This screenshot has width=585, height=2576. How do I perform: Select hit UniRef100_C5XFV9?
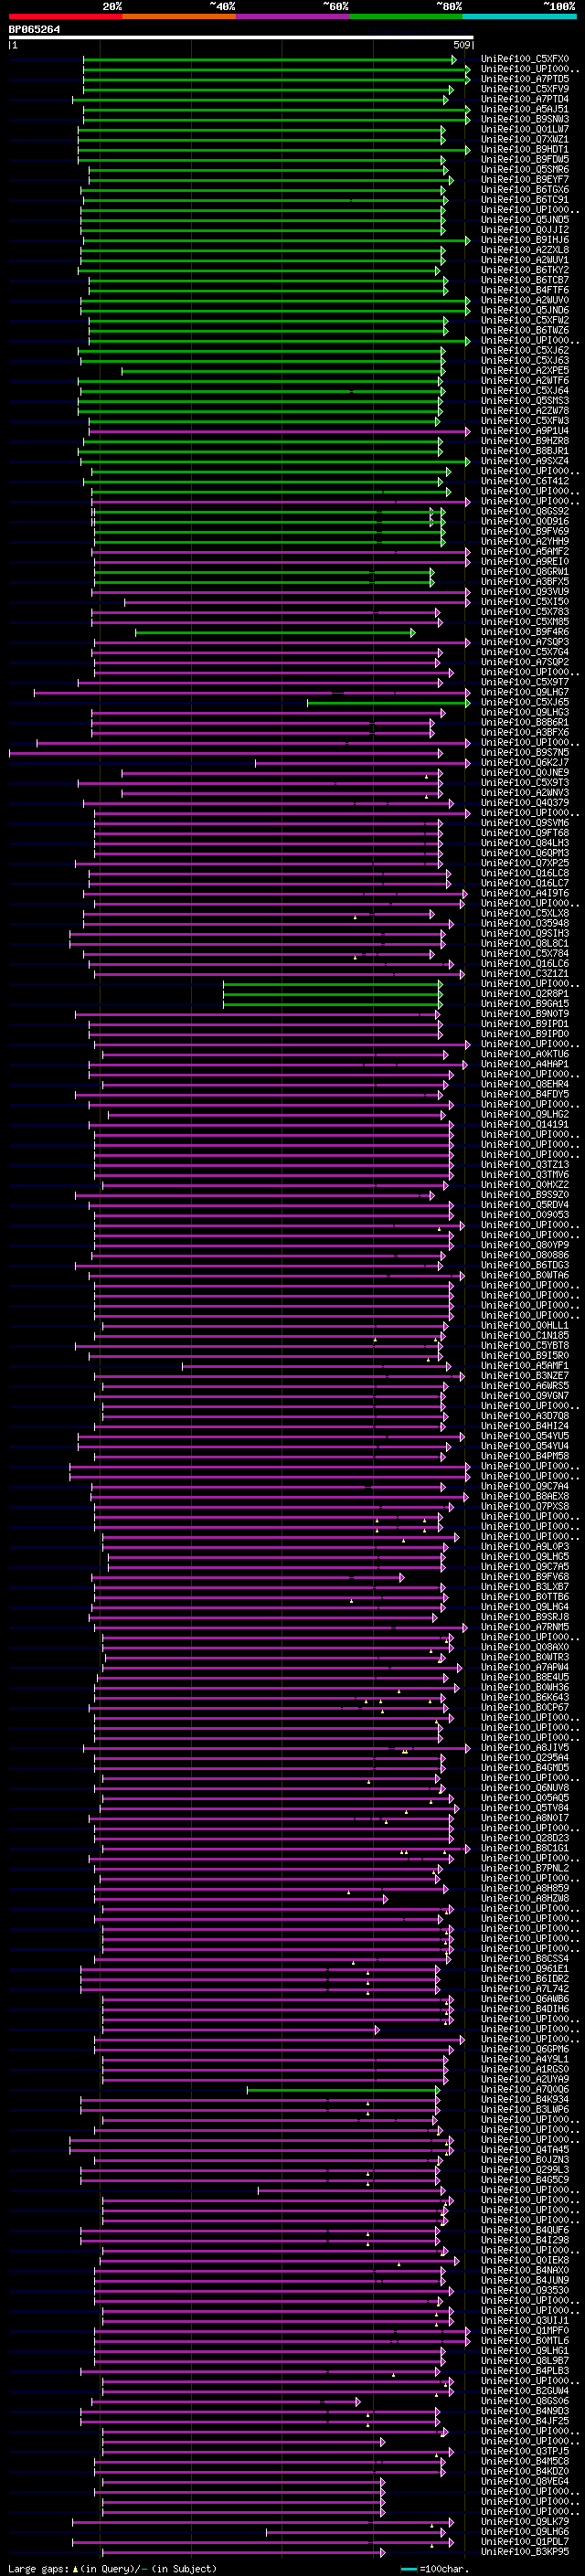point(525,89)
